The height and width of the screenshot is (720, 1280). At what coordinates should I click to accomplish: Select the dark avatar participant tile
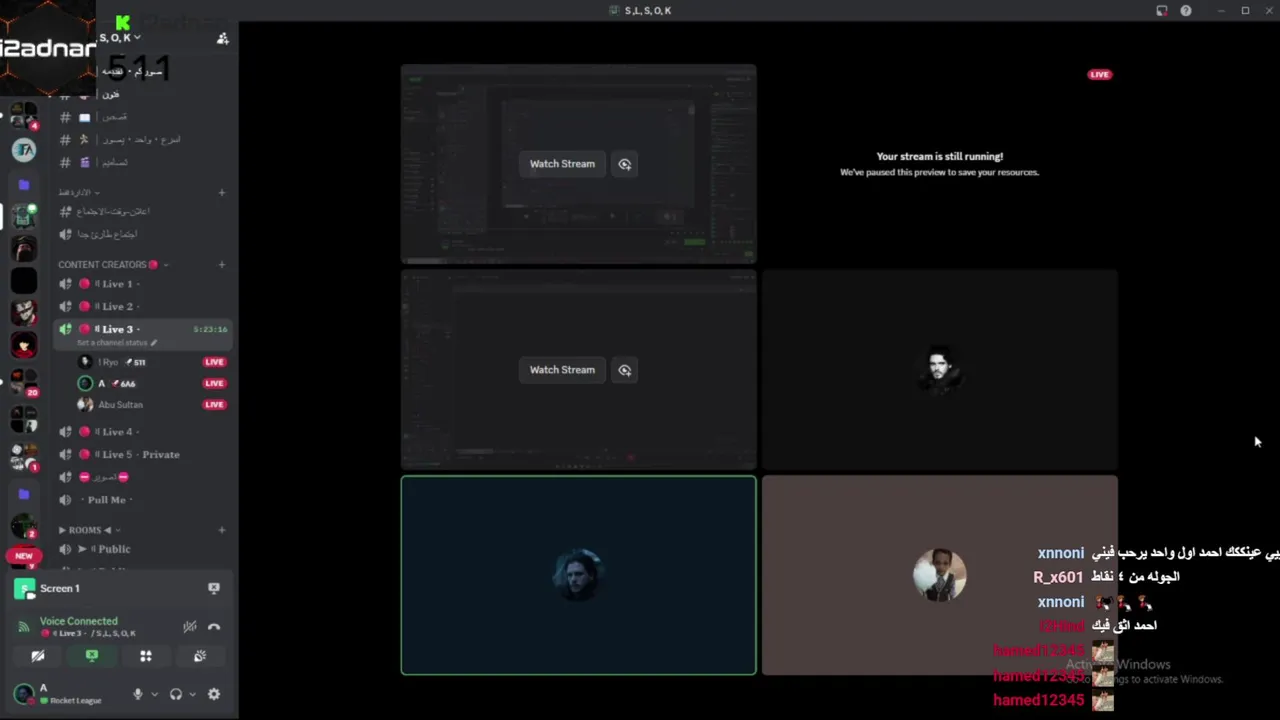[939, 369]
